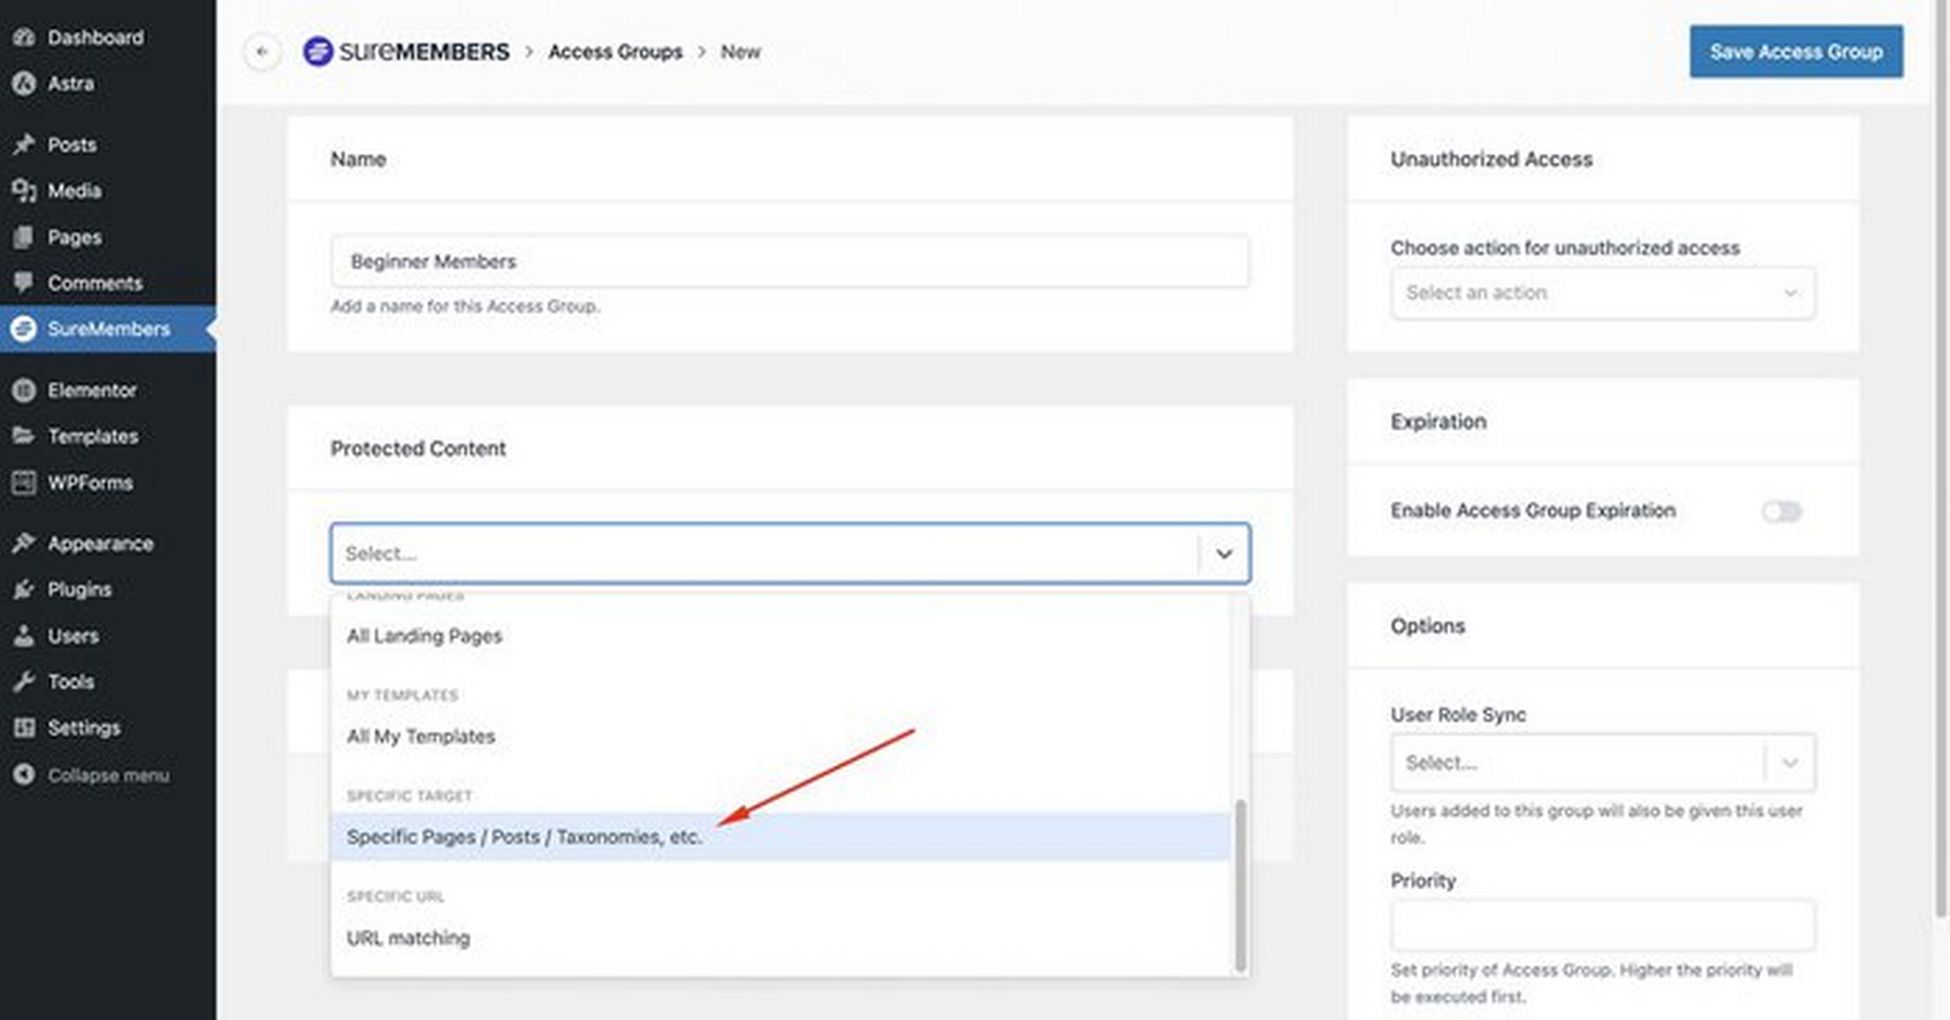
Task: Click the SureMembers logo in header
Action: (x=407, y=52)
